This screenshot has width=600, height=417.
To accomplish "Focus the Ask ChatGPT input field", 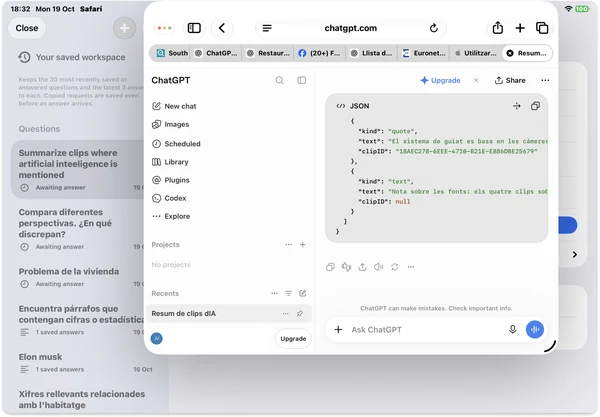I will tap(425, 329).
